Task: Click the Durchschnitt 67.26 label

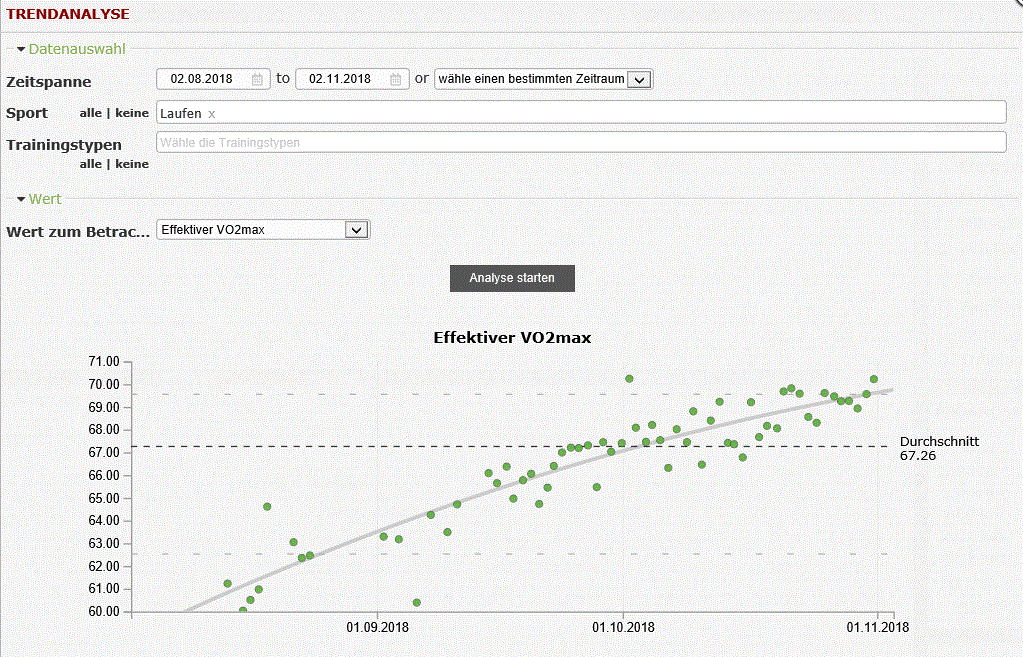Action: [939, 448]
